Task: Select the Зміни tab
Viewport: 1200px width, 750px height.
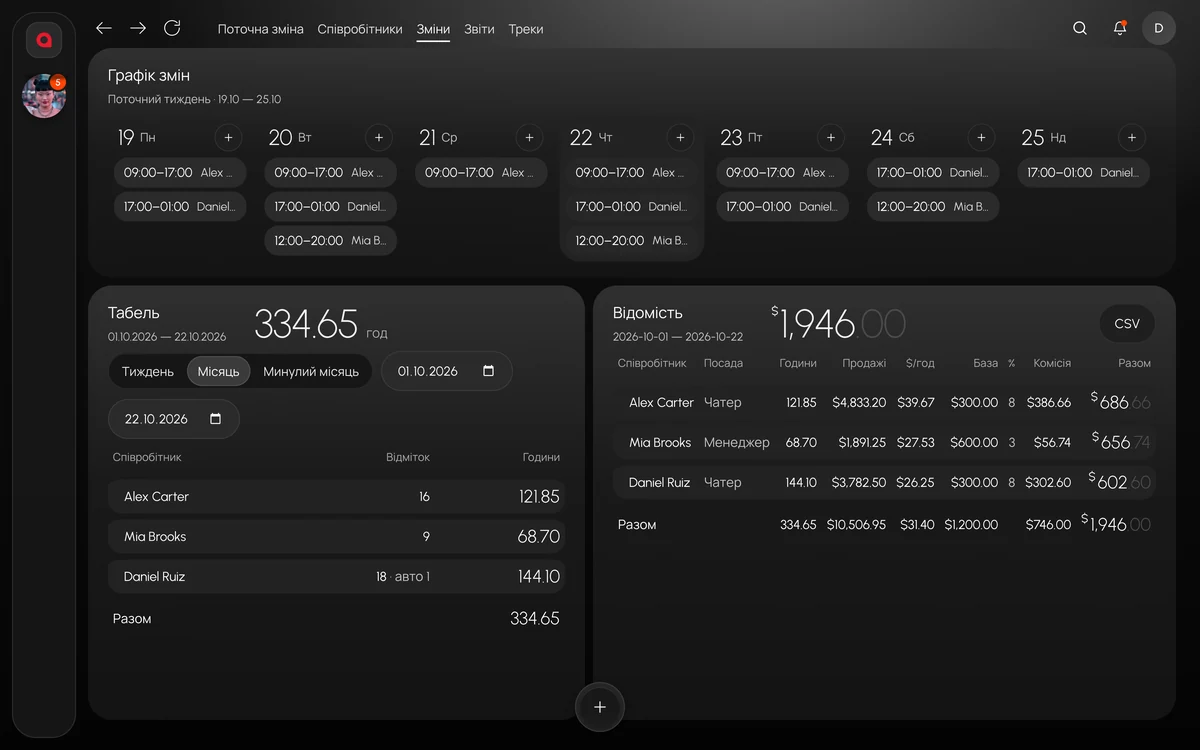Action: (433, 29)
